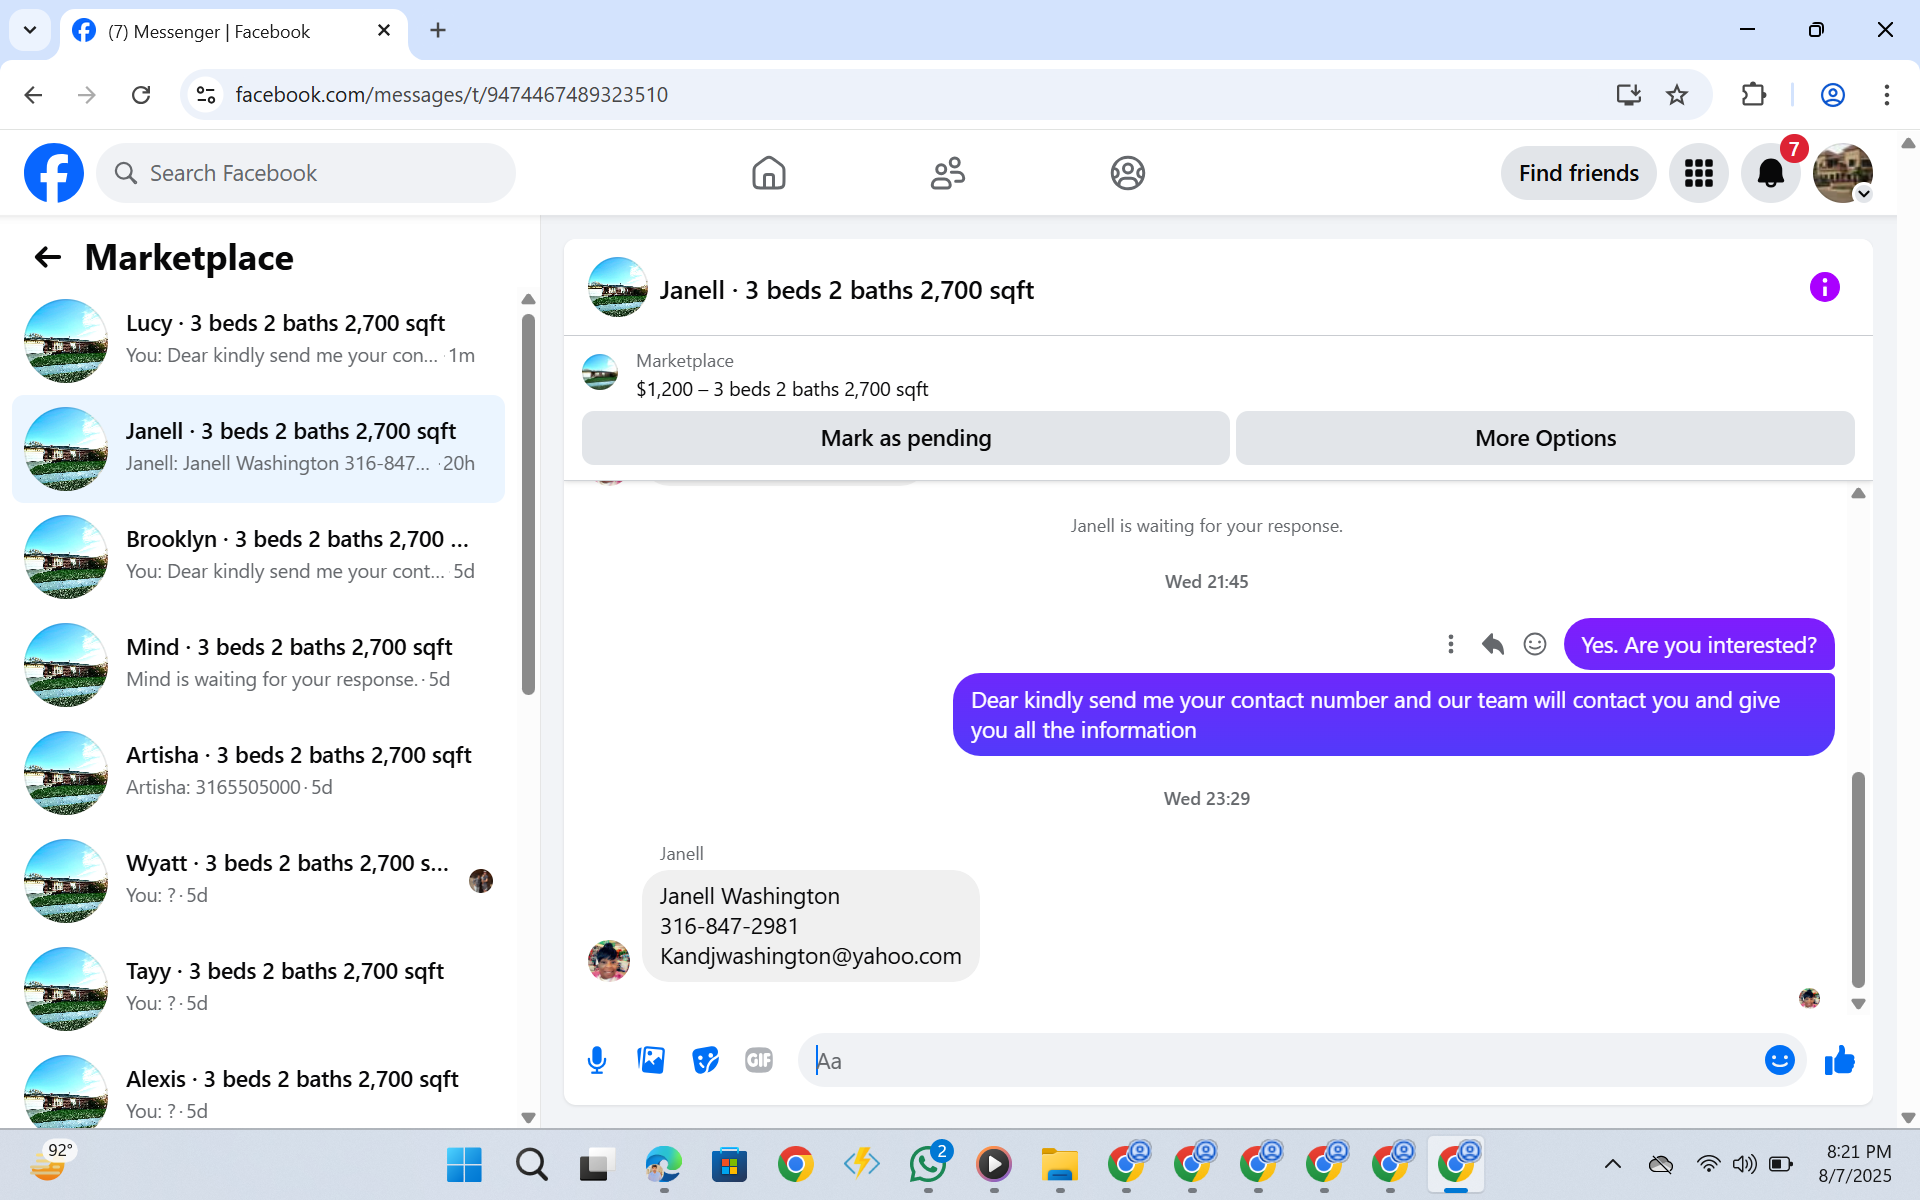Screen dimensions: 1920x1200
Task: Open Mind's conversation
Action: 258,664
